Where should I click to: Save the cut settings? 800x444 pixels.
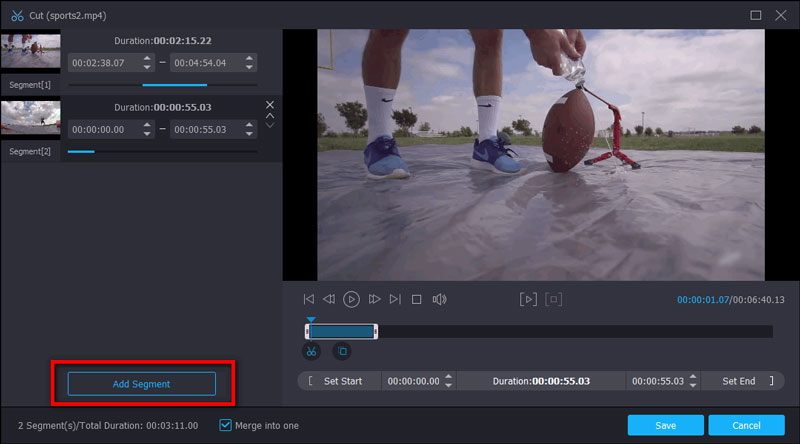pos(665,425)
